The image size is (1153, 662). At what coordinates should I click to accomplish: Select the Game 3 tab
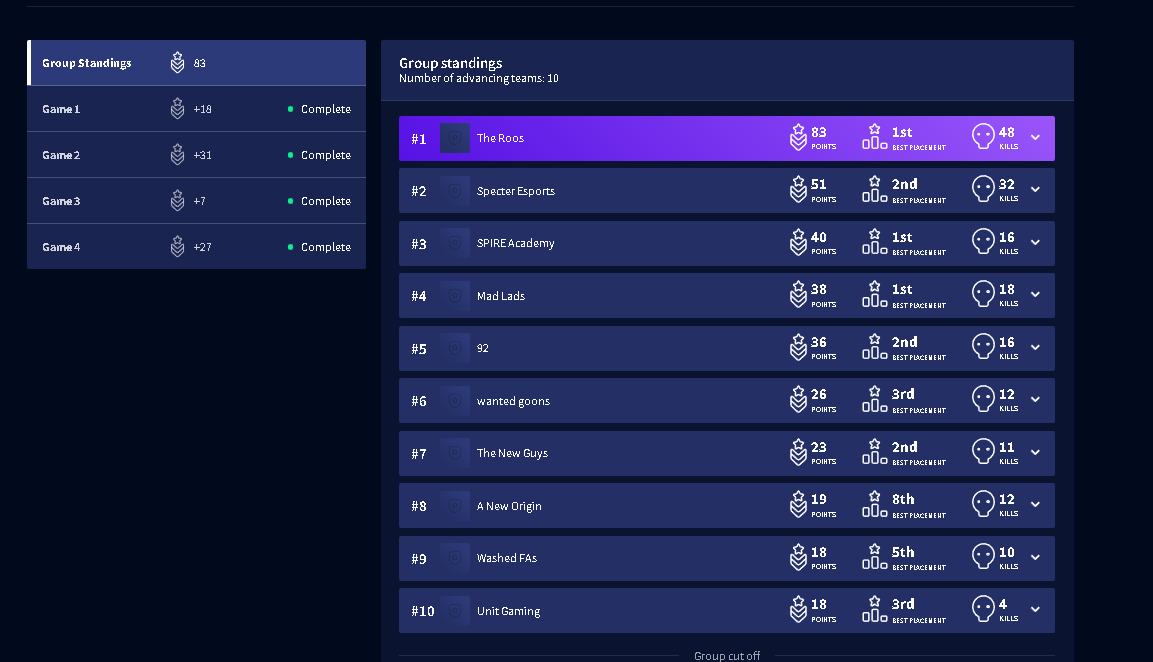pyautogui.click(x=196, y=201)
